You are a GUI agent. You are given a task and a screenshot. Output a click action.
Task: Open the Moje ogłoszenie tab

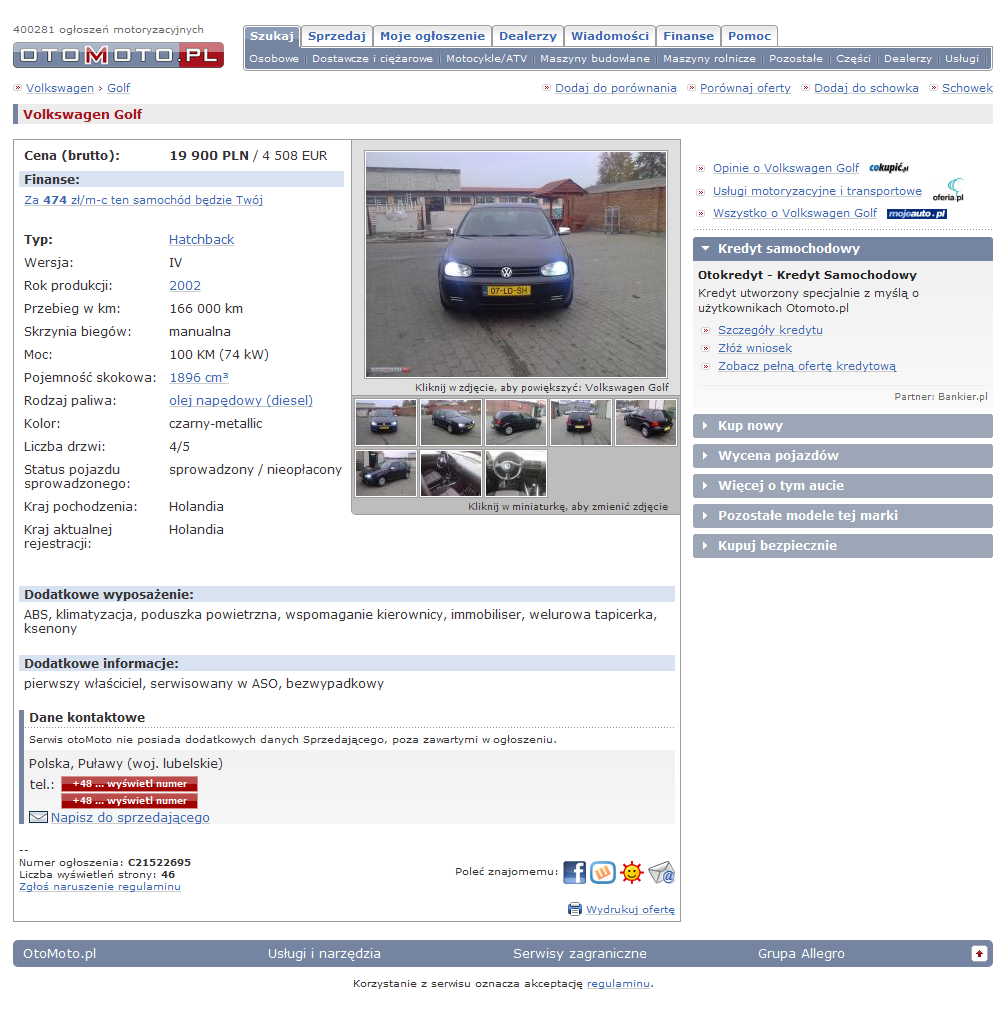pos(432,36)
